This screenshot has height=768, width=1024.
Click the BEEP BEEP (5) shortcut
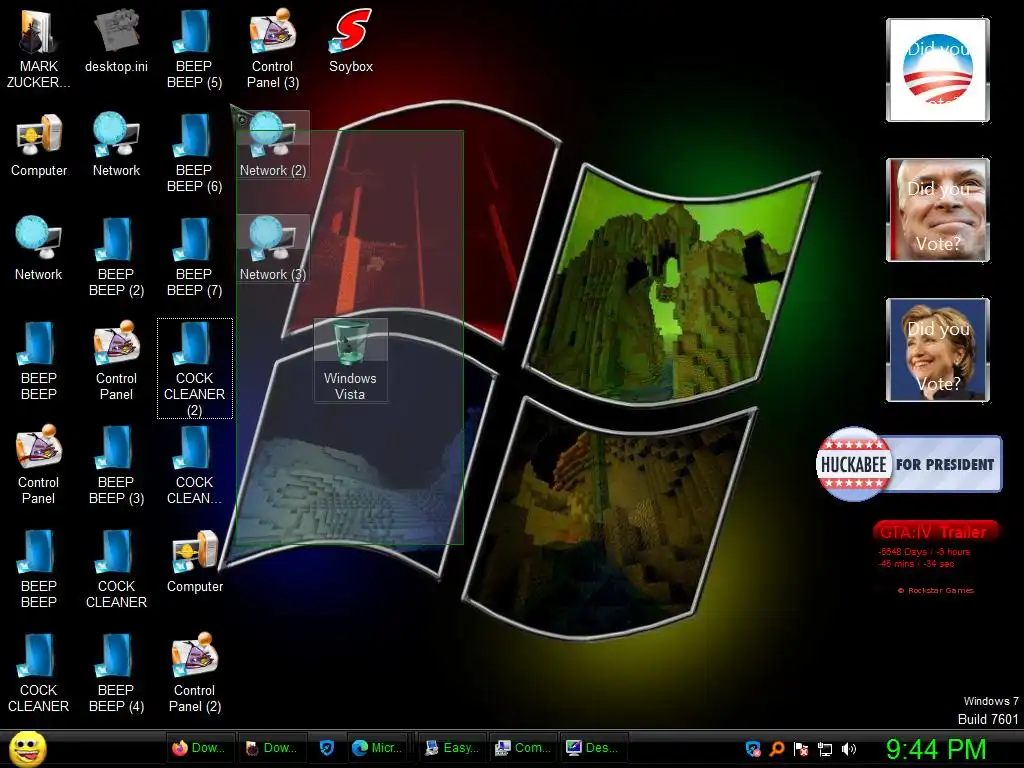[194, 49]
